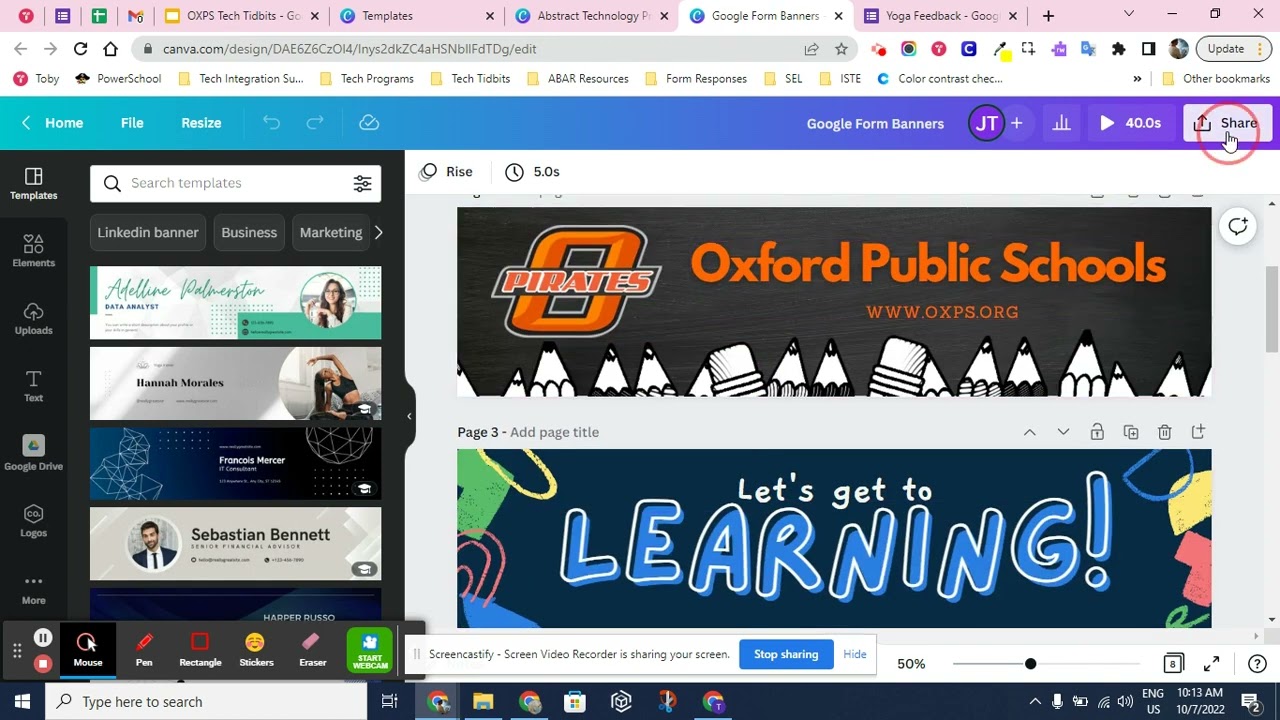Screen dimensions: 1280x720
Task: Choose Sebastian Bennett template thumbnail
Action: point(236,543)
